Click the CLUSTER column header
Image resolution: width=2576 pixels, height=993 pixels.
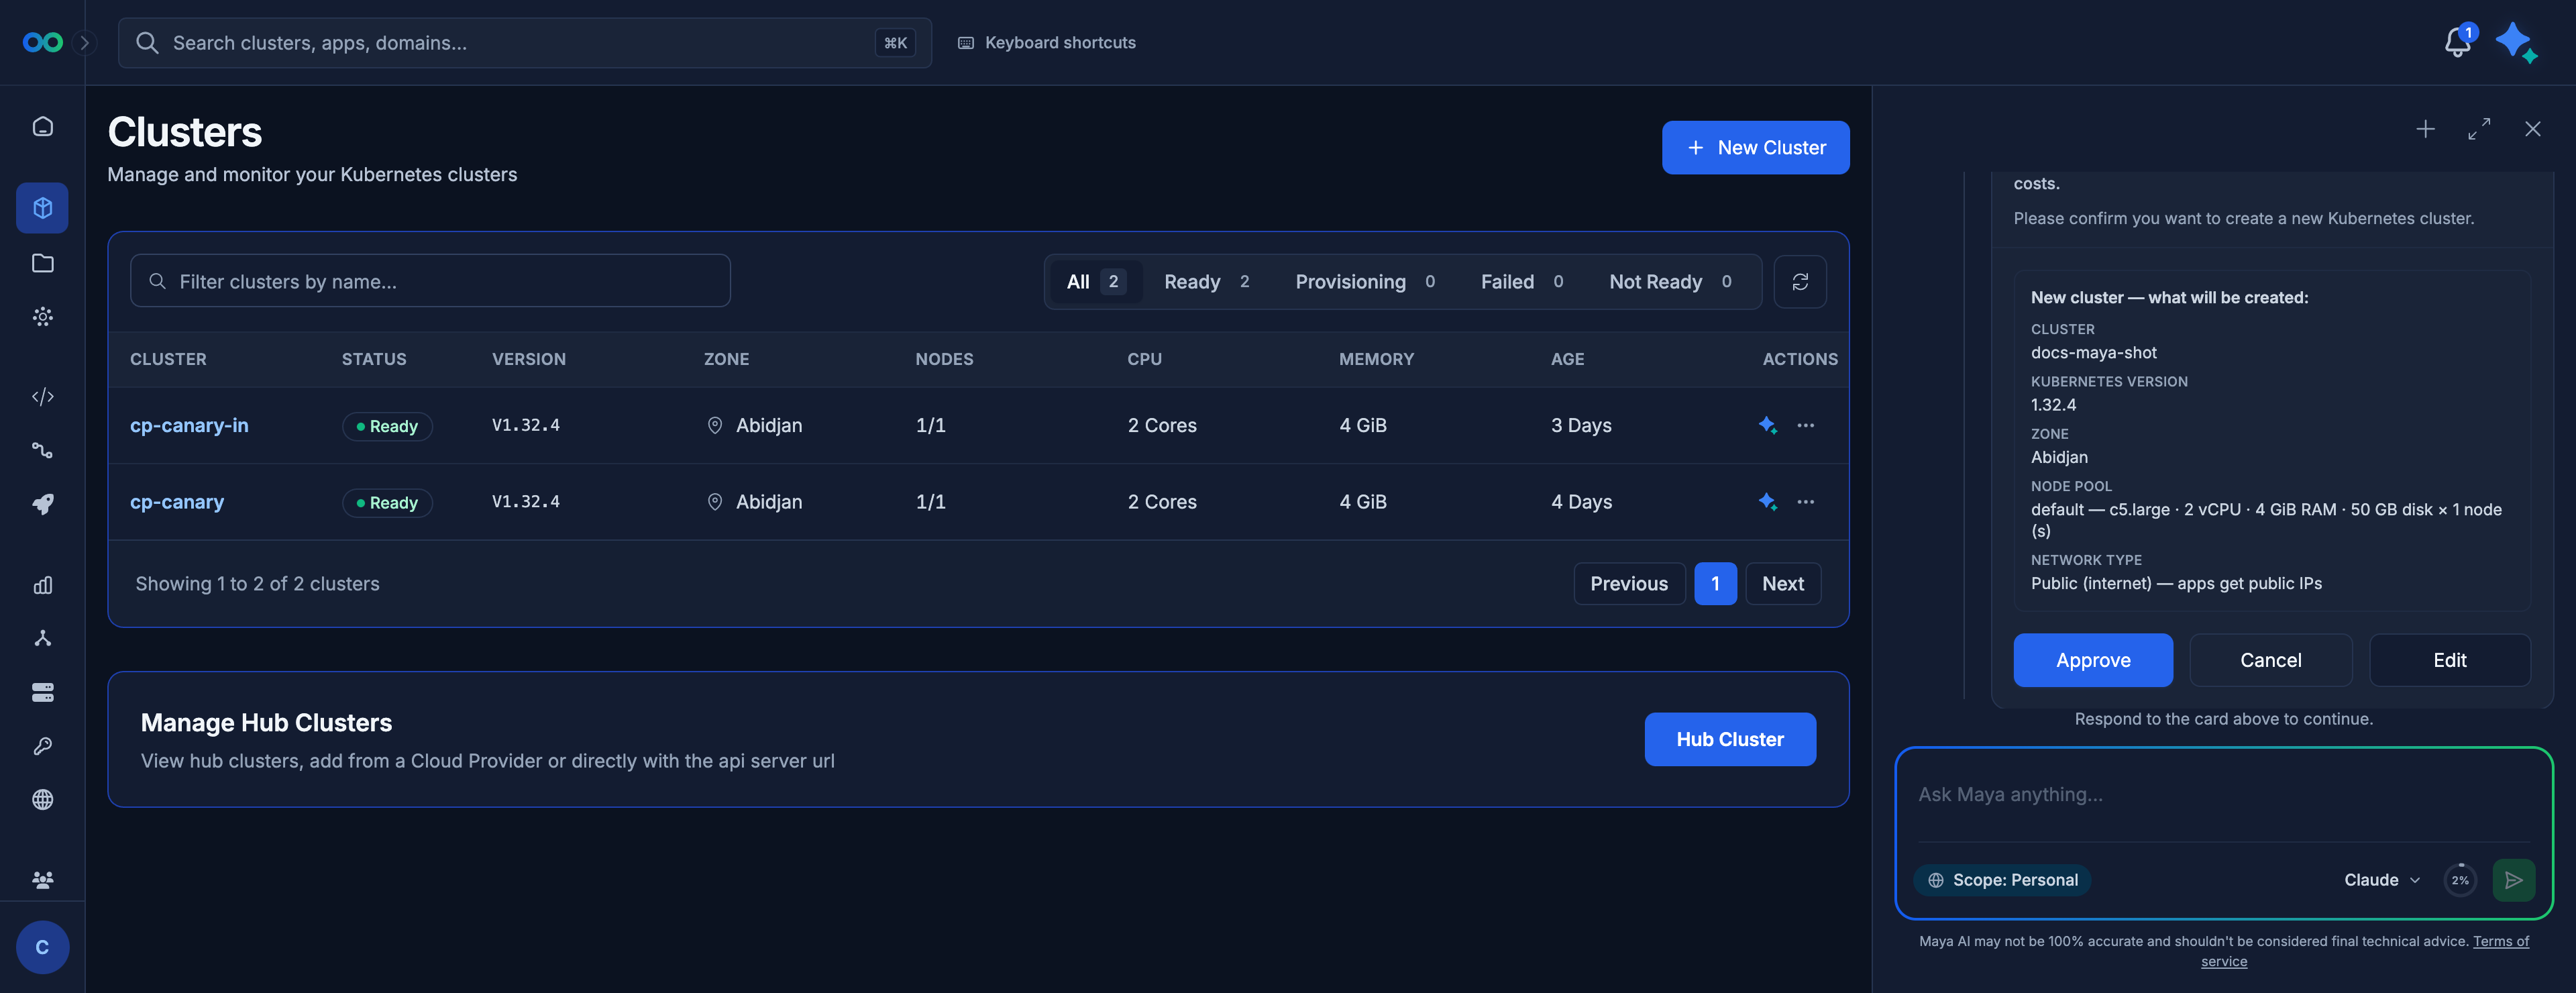pyautogui.click(x=168, y=359)
